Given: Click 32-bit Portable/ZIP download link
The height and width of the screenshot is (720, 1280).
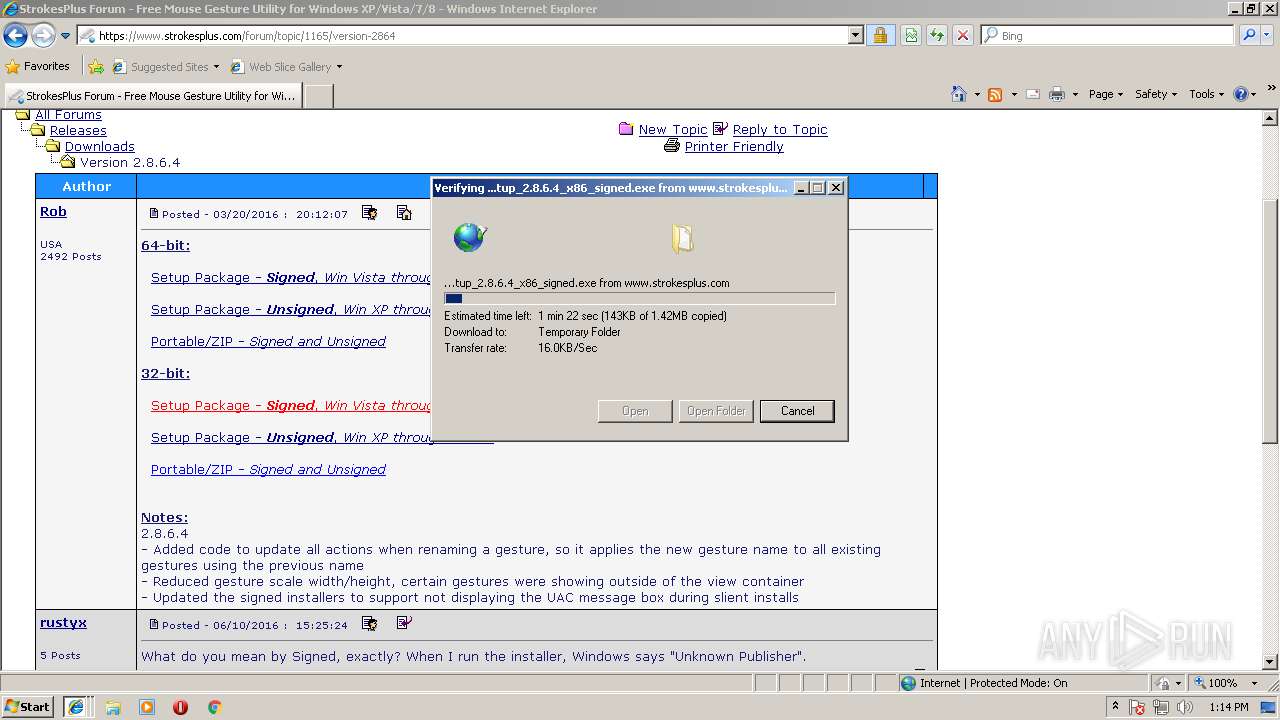Looking at the screenshot, I should pyautogui.click(x=268, y=470).
